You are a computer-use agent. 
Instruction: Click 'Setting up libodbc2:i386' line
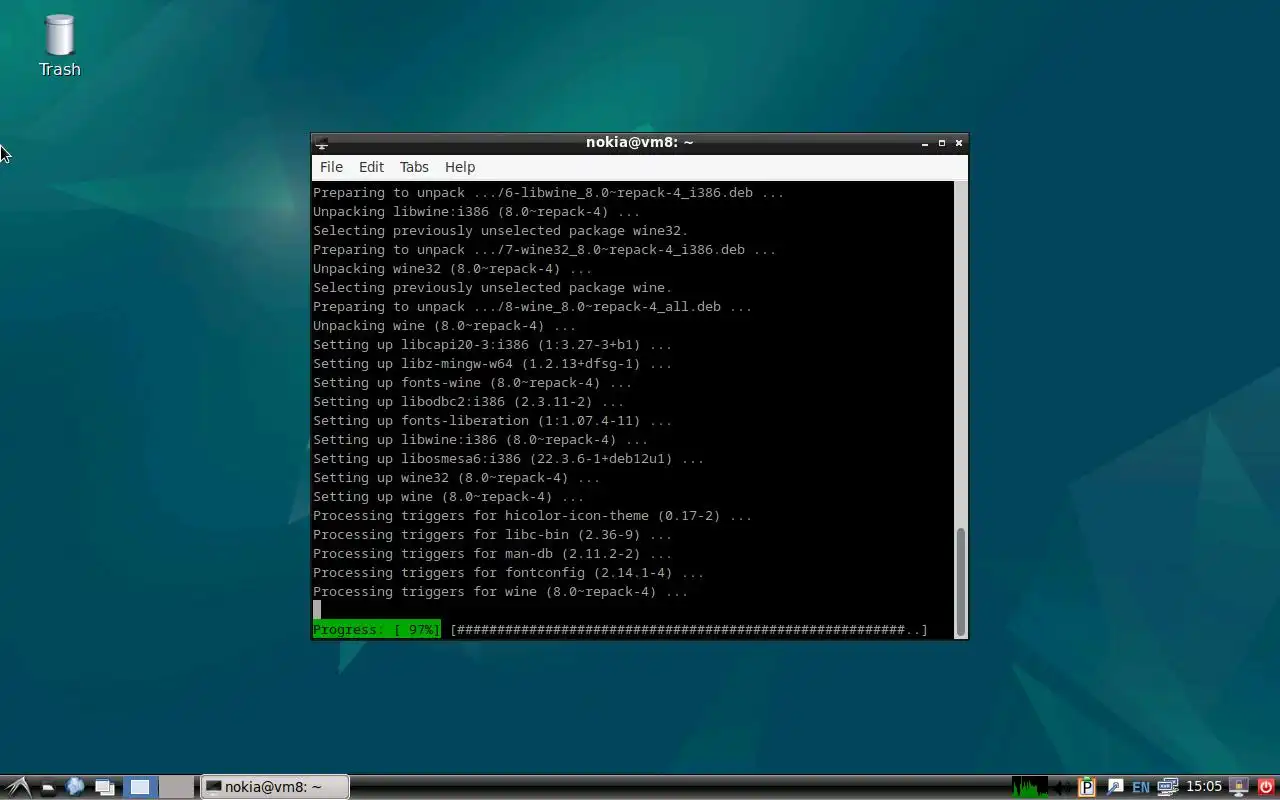[x=469, y=402]
